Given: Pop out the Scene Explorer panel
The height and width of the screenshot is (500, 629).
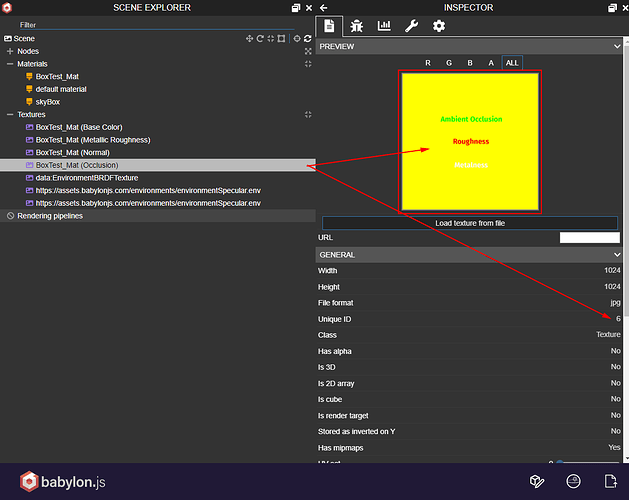Looking at the screenshot, I should pyautogui.click(x=296, y=8).
